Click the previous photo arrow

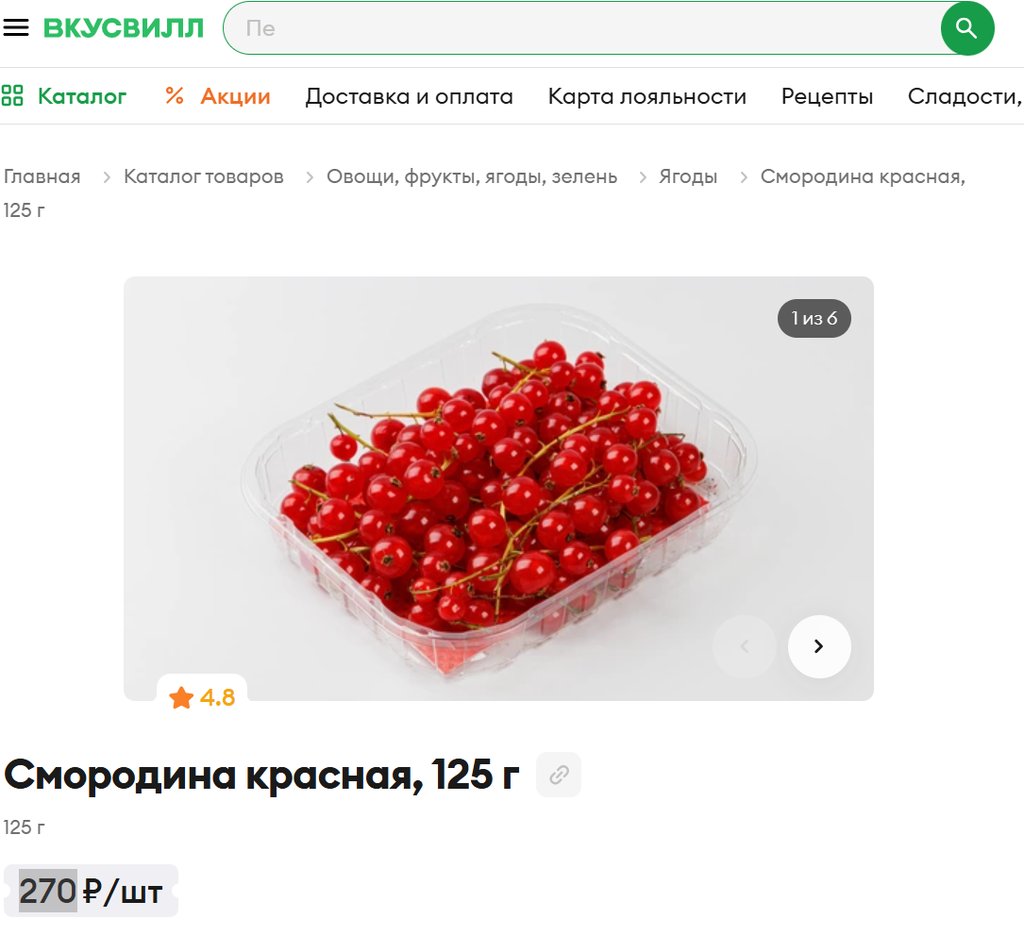744,646
